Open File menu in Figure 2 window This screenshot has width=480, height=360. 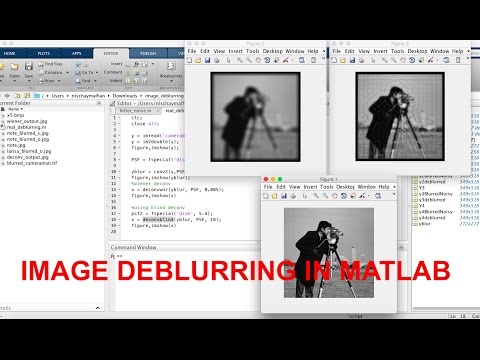click(x=192, y=51)
